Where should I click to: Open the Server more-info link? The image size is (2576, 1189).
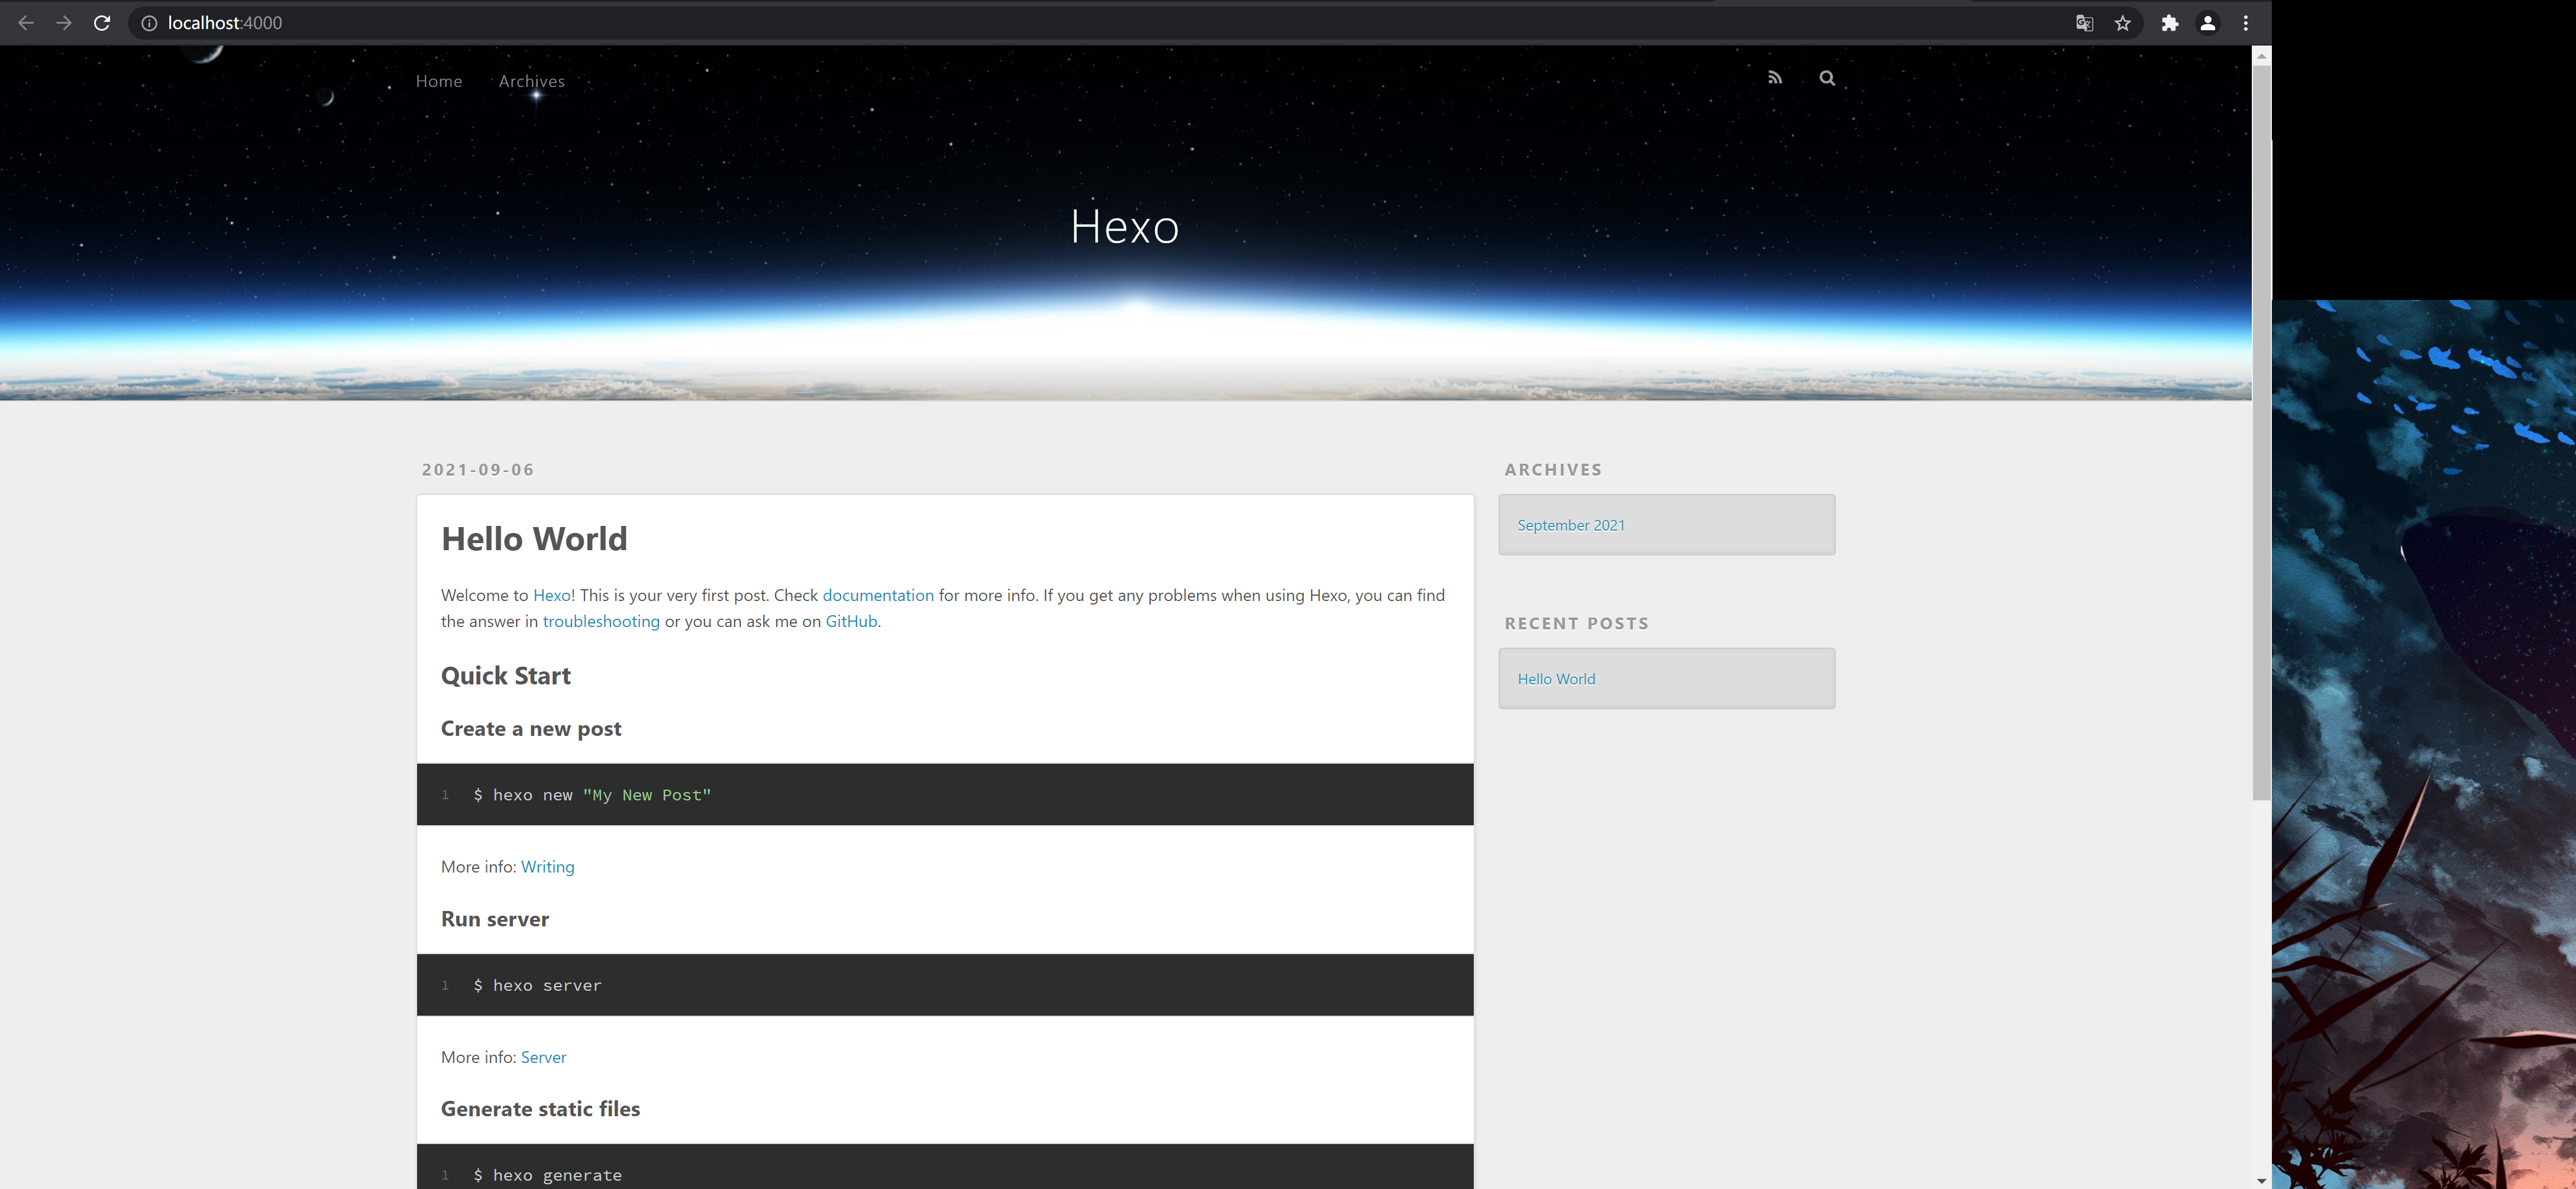[543, 1057]
